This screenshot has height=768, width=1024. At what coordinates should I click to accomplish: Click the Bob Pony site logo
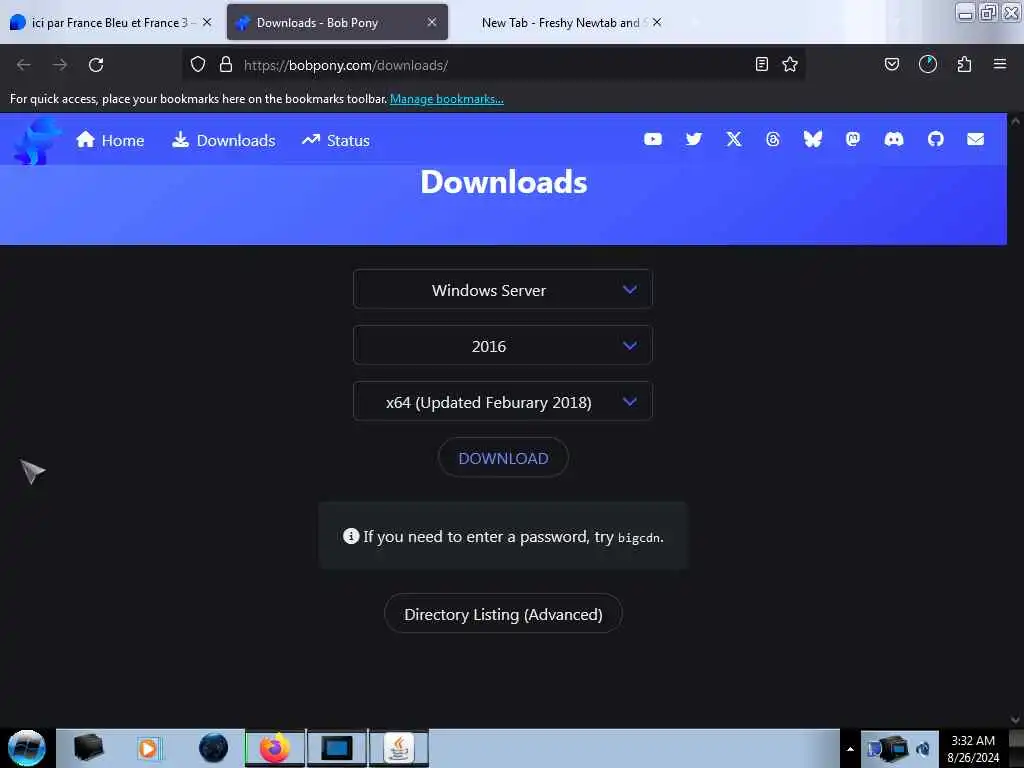tap(37, 140)
